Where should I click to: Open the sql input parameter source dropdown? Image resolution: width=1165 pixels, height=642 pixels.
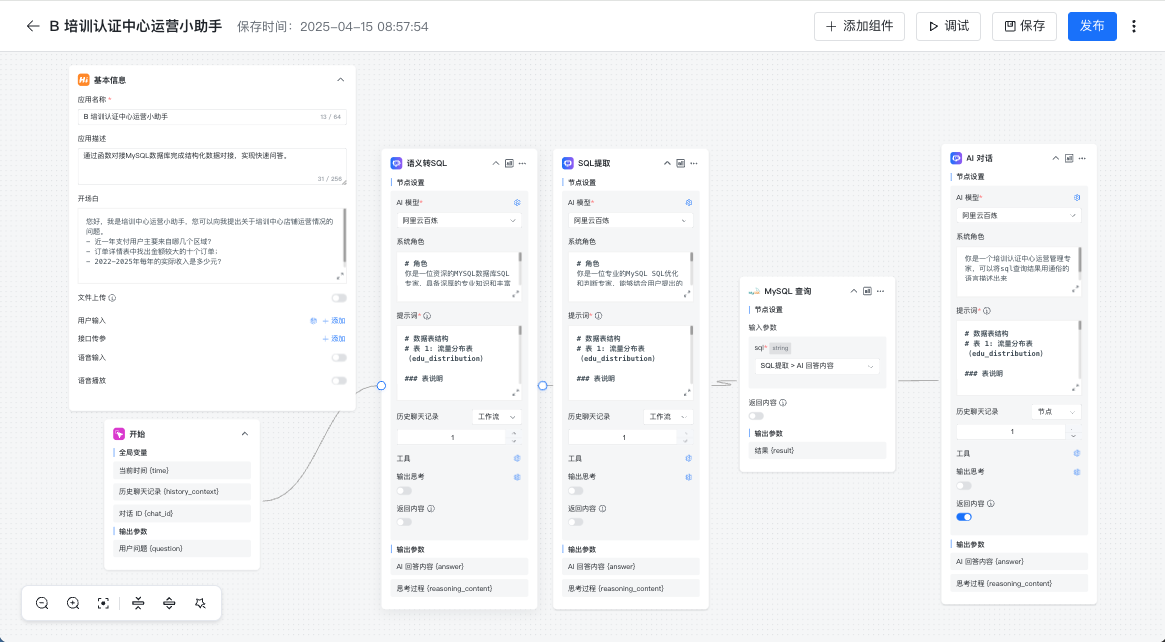pos(816,366)
